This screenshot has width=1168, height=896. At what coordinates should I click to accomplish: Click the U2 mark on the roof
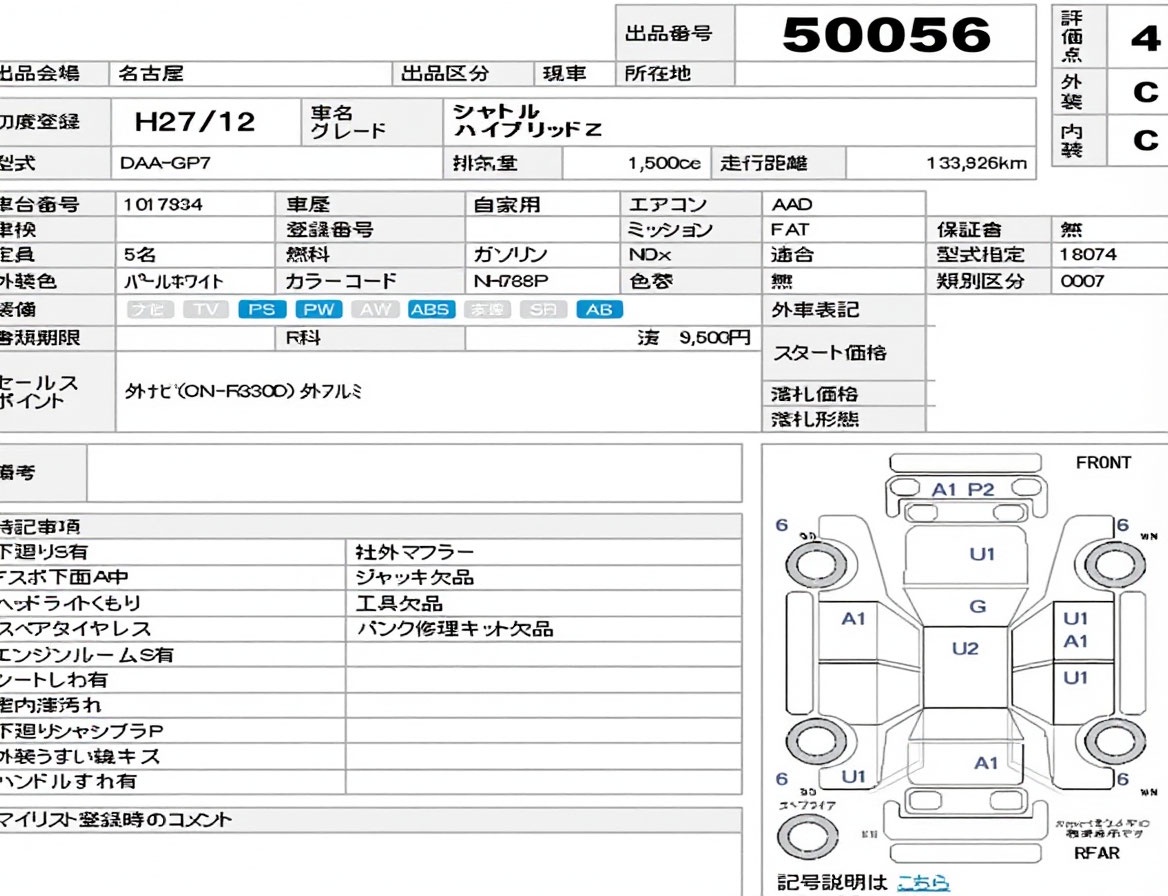965,649
